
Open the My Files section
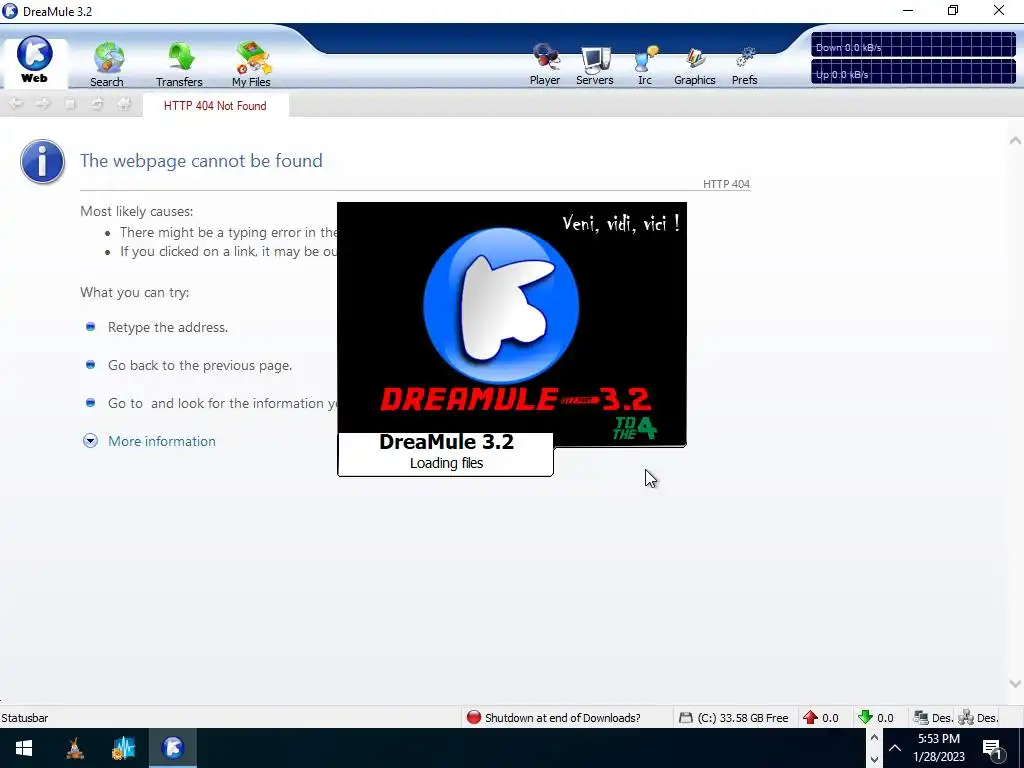[x=251, y=64]
